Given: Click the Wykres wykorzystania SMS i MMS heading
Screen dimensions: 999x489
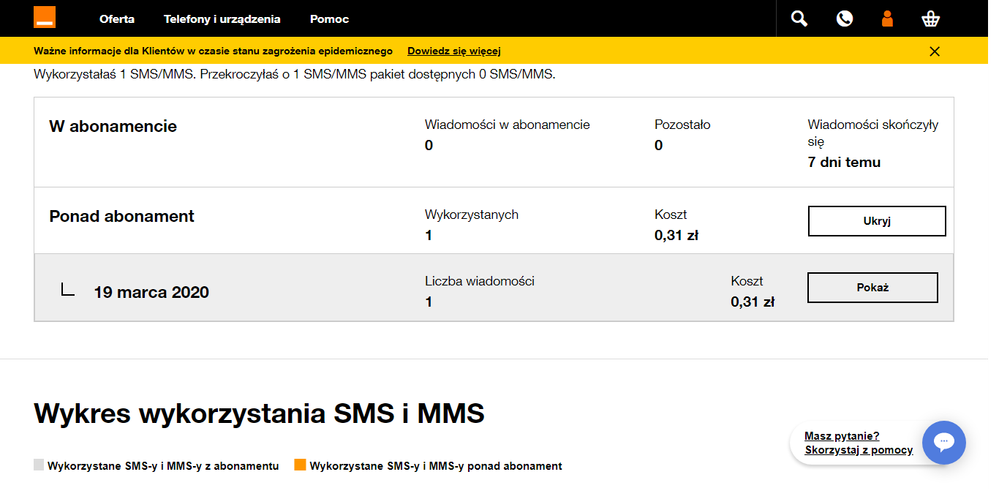Looking at the screenshot, I should [259, 413].
